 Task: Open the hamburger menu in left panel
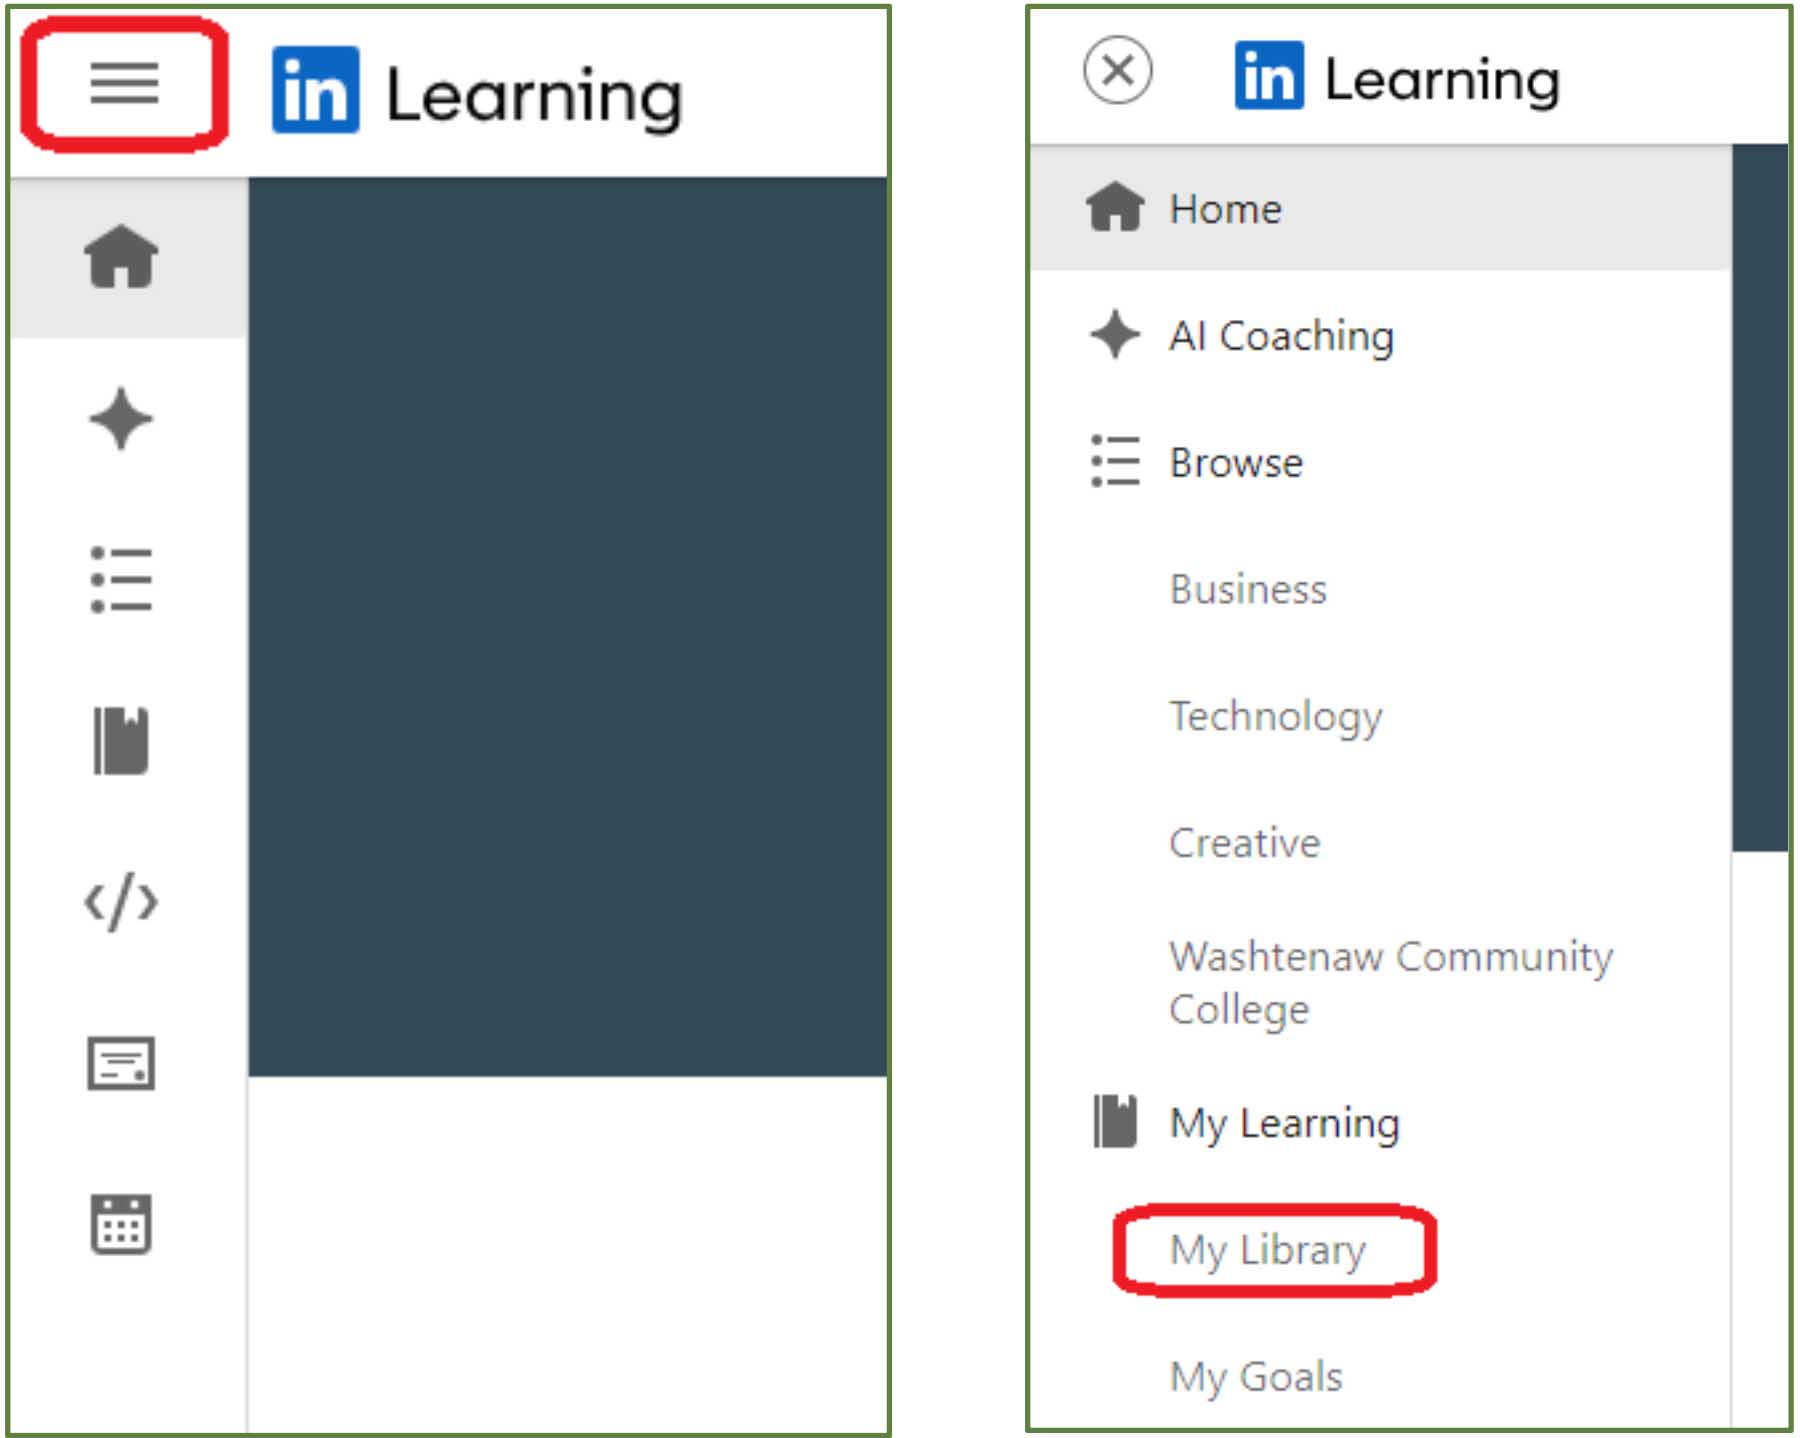pyautogui.click(x=124, y=83)
